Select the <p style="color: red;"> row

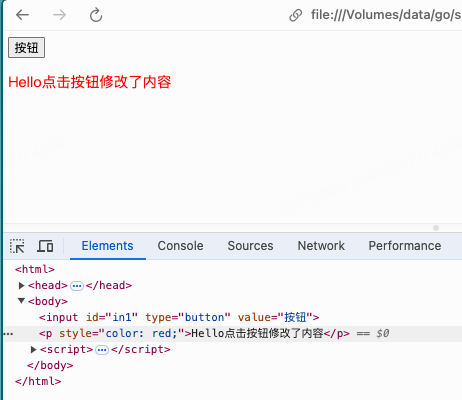click(x=233, y=333)
